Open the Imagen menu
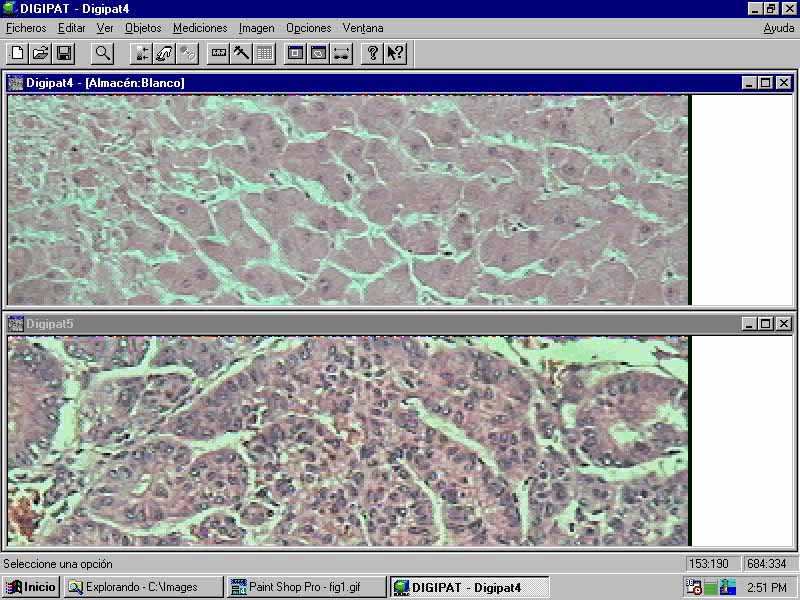This screenshot has height=600, width=800. [x=256, y=28]
